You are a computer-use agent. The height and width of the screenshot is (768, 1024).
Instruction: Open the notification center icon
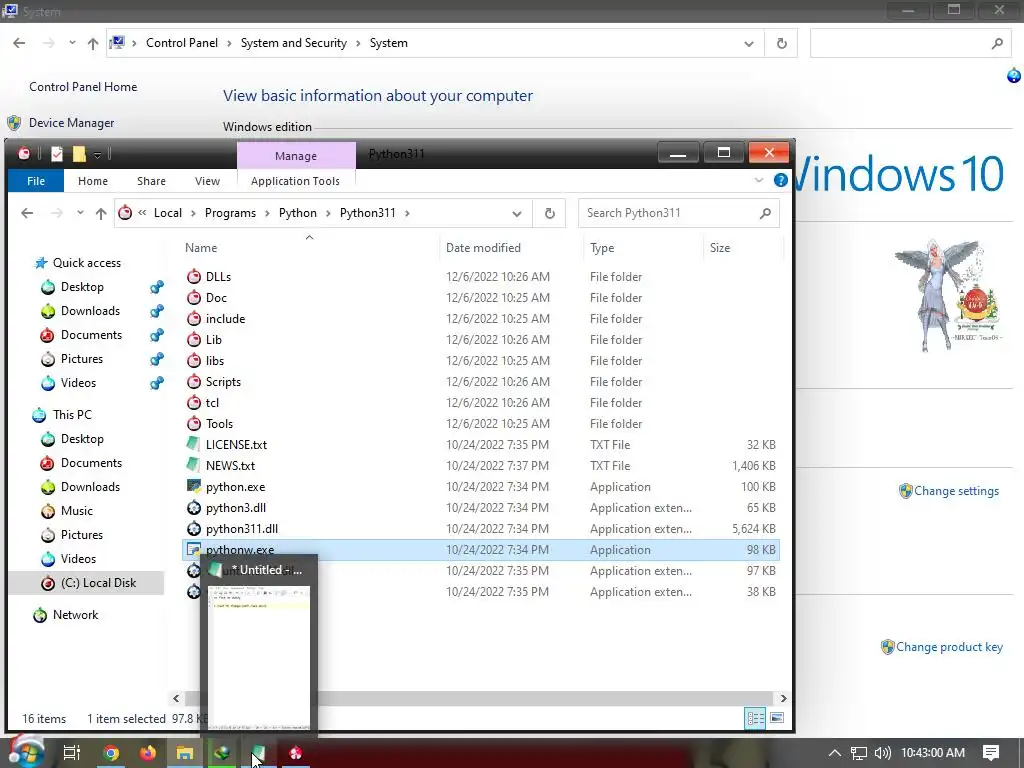click(x=991, y=753)
